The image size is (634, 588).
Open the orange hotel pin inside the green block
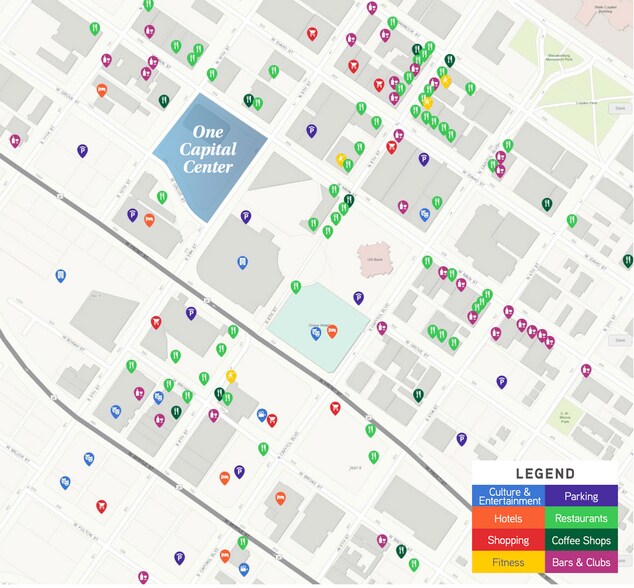tap(332, 331)
